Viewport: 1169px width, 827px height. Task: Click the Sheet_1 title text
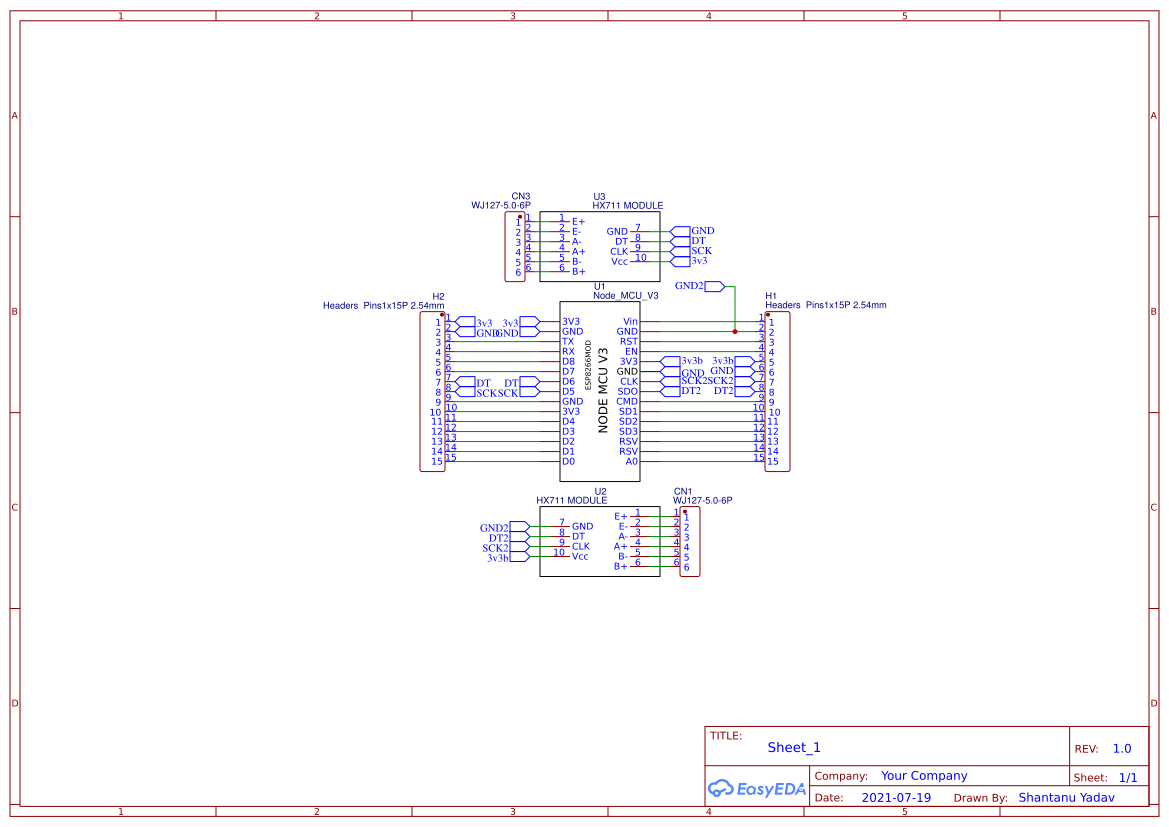click(793, 747)
